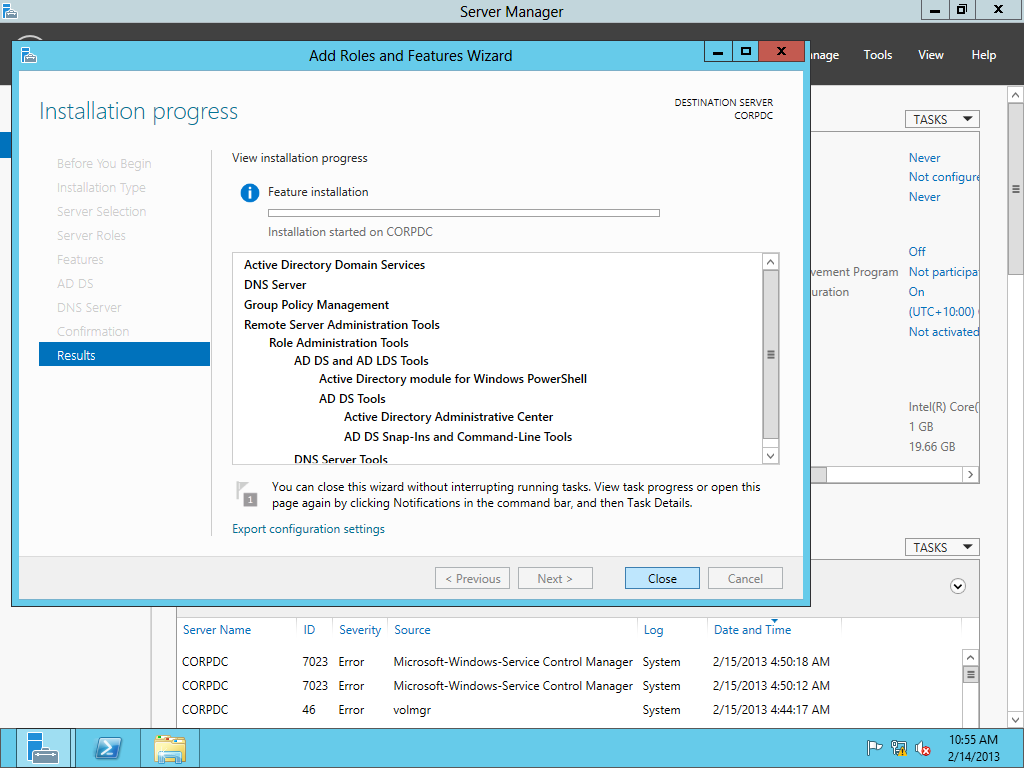Expand the events section with circular chevron
This screenshot has width=1024, height=768.
pyautogui.click(x=958, y=586)
